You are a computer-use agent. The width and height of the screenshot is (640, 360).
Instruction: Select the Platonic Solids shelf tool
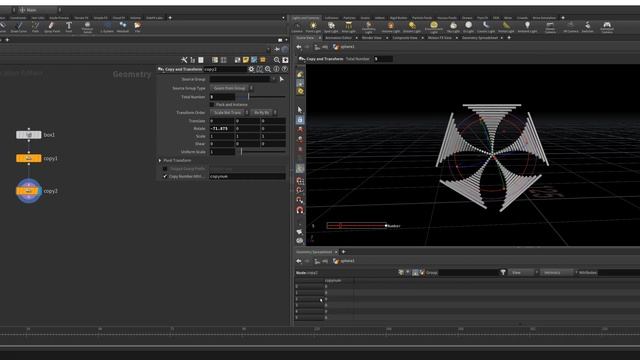tap(87, 27)
